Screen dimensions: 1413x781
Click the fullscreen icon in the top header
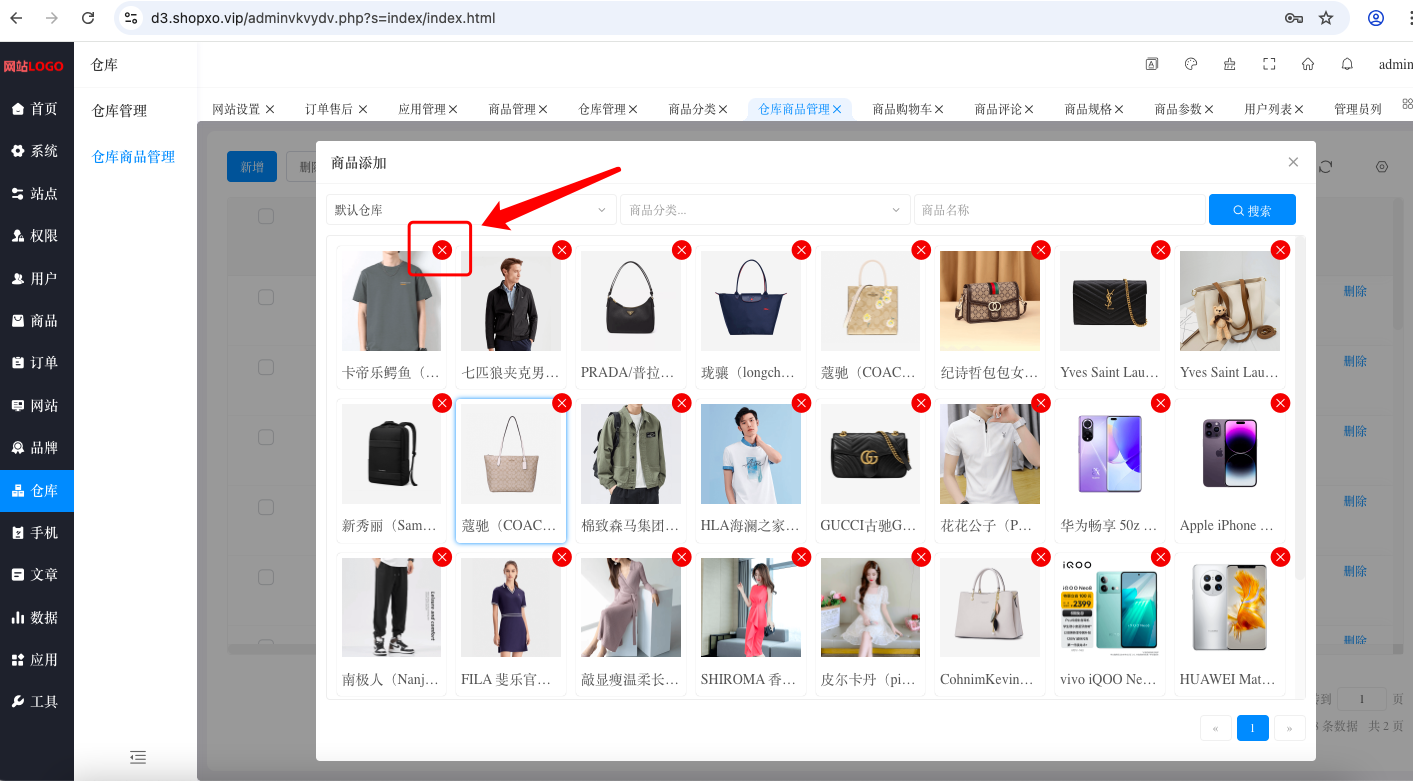coord(1269,64)
